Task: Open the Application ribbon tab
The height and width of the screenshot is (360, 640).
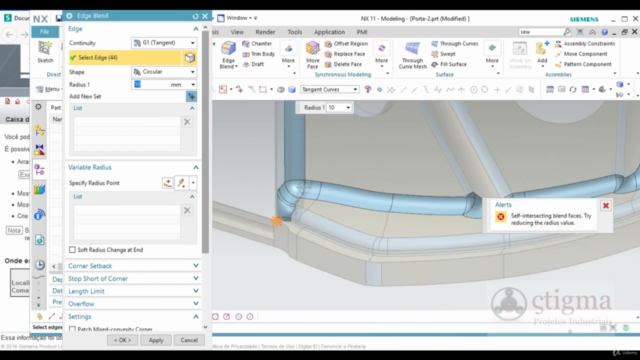Action: coord(329,32)
